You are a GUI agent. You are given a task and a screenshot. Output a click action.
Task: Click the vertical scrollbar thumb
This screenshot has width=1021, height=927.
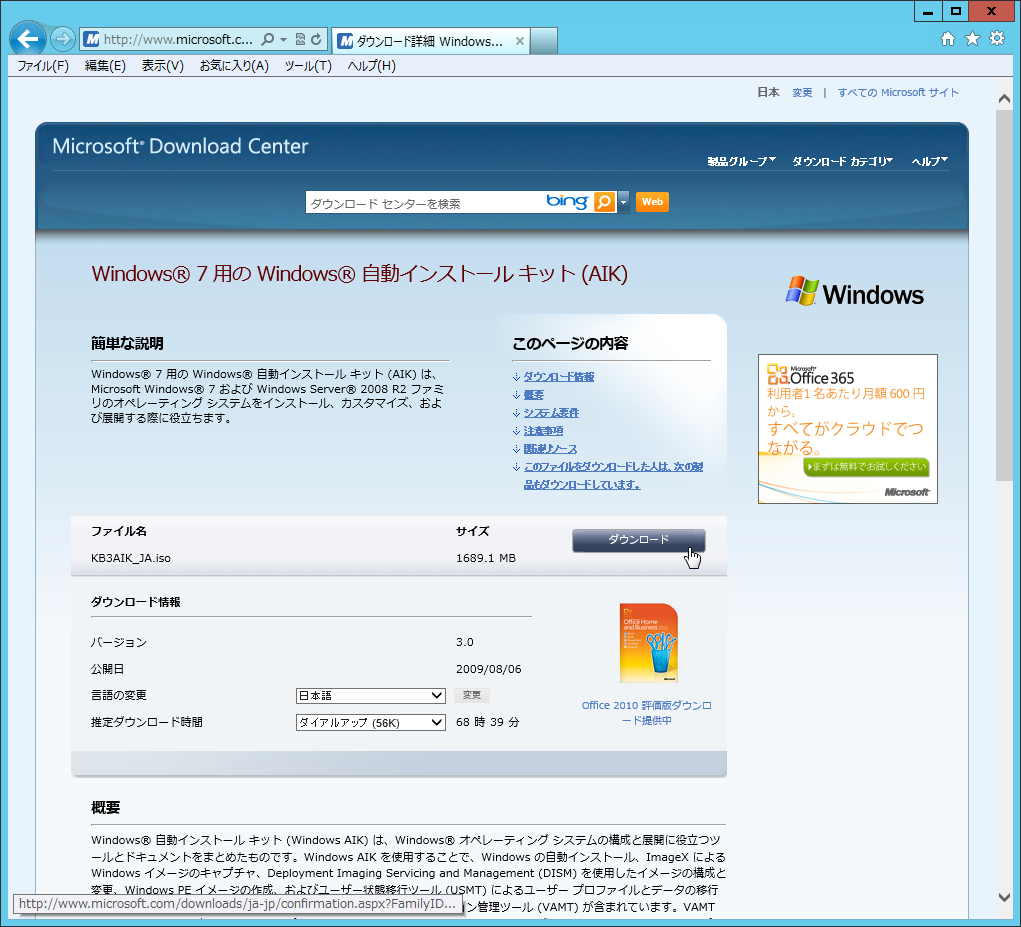coord(1004,294)
